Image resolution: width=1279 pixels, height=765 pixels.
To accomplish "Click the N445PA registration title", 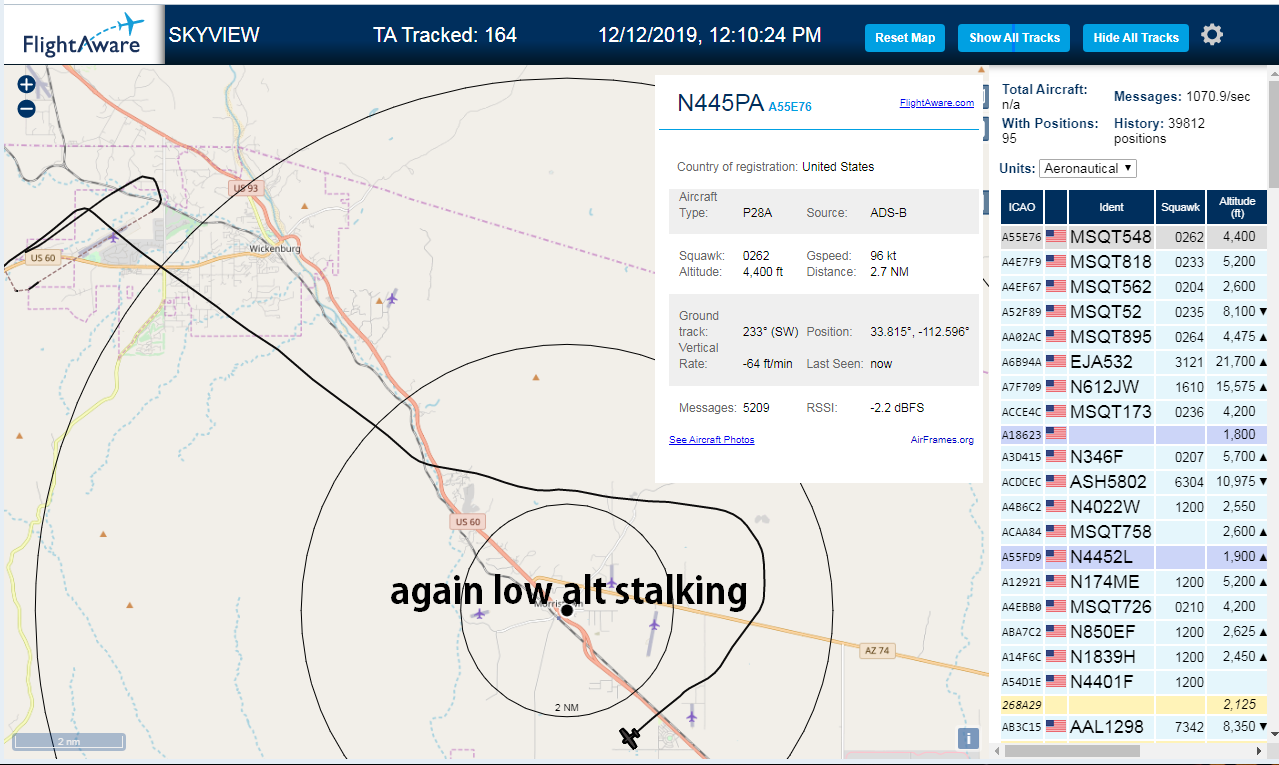I will 720,103.
